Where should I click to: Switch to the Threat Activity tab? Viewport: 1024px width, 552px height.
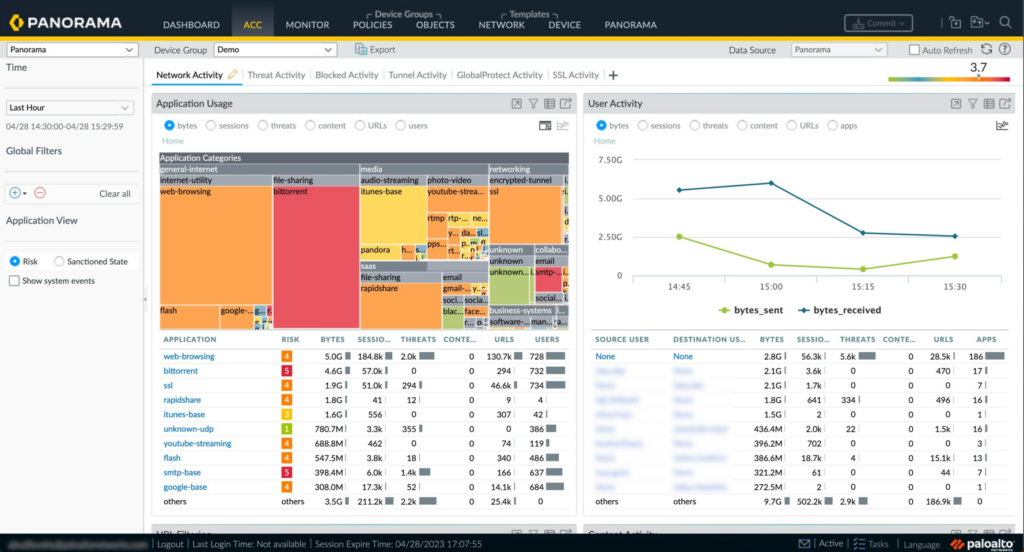(x=276, y=75)
